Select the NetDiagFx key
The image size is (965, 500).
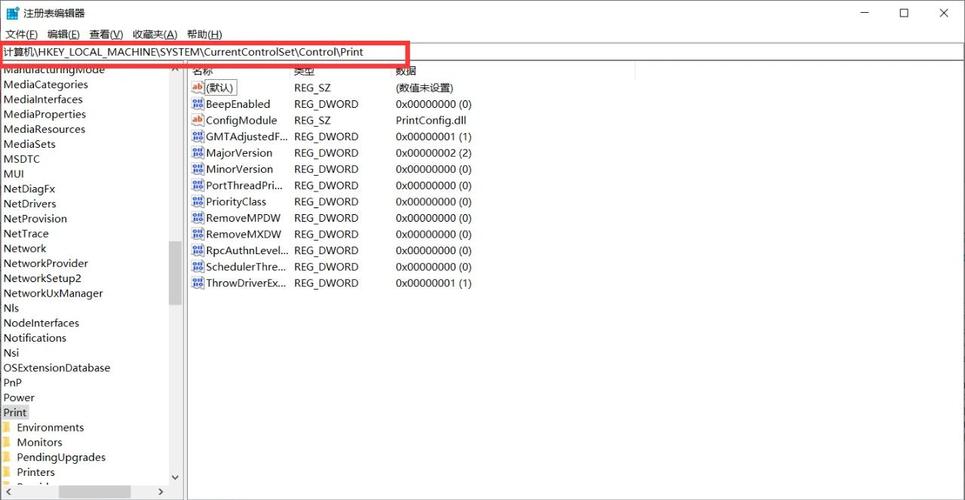coord(29,189)
